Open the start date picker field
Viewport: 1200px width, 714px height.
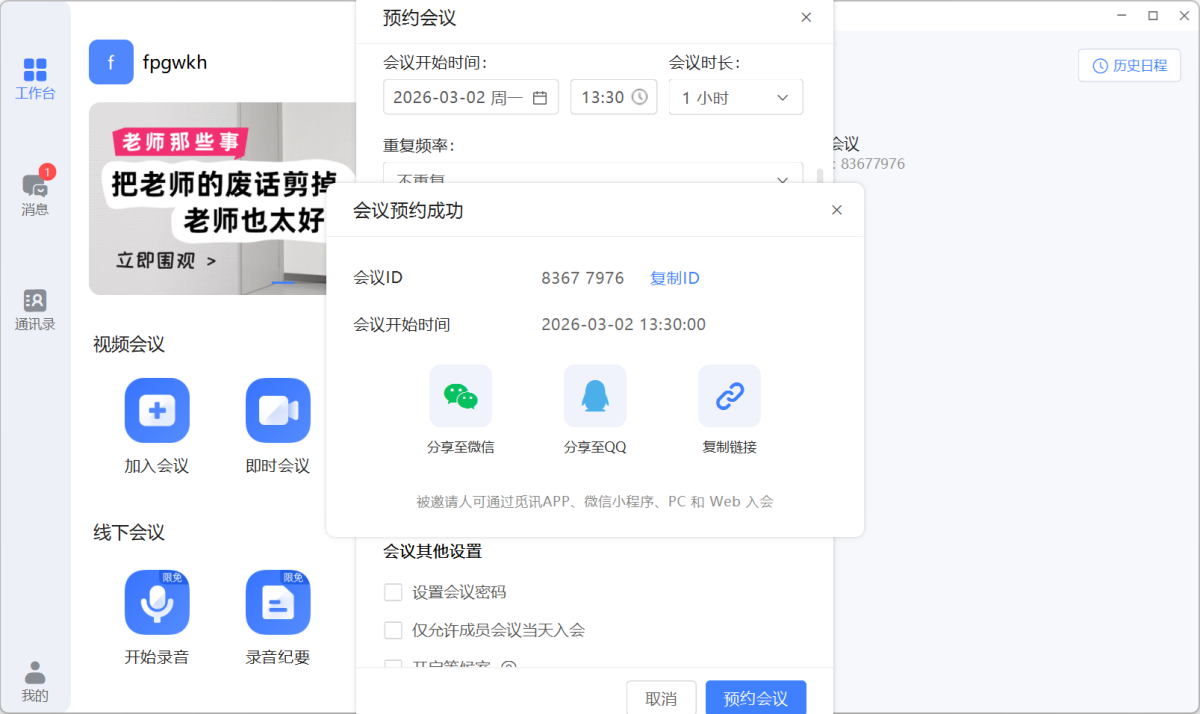[x=470, y=97]
